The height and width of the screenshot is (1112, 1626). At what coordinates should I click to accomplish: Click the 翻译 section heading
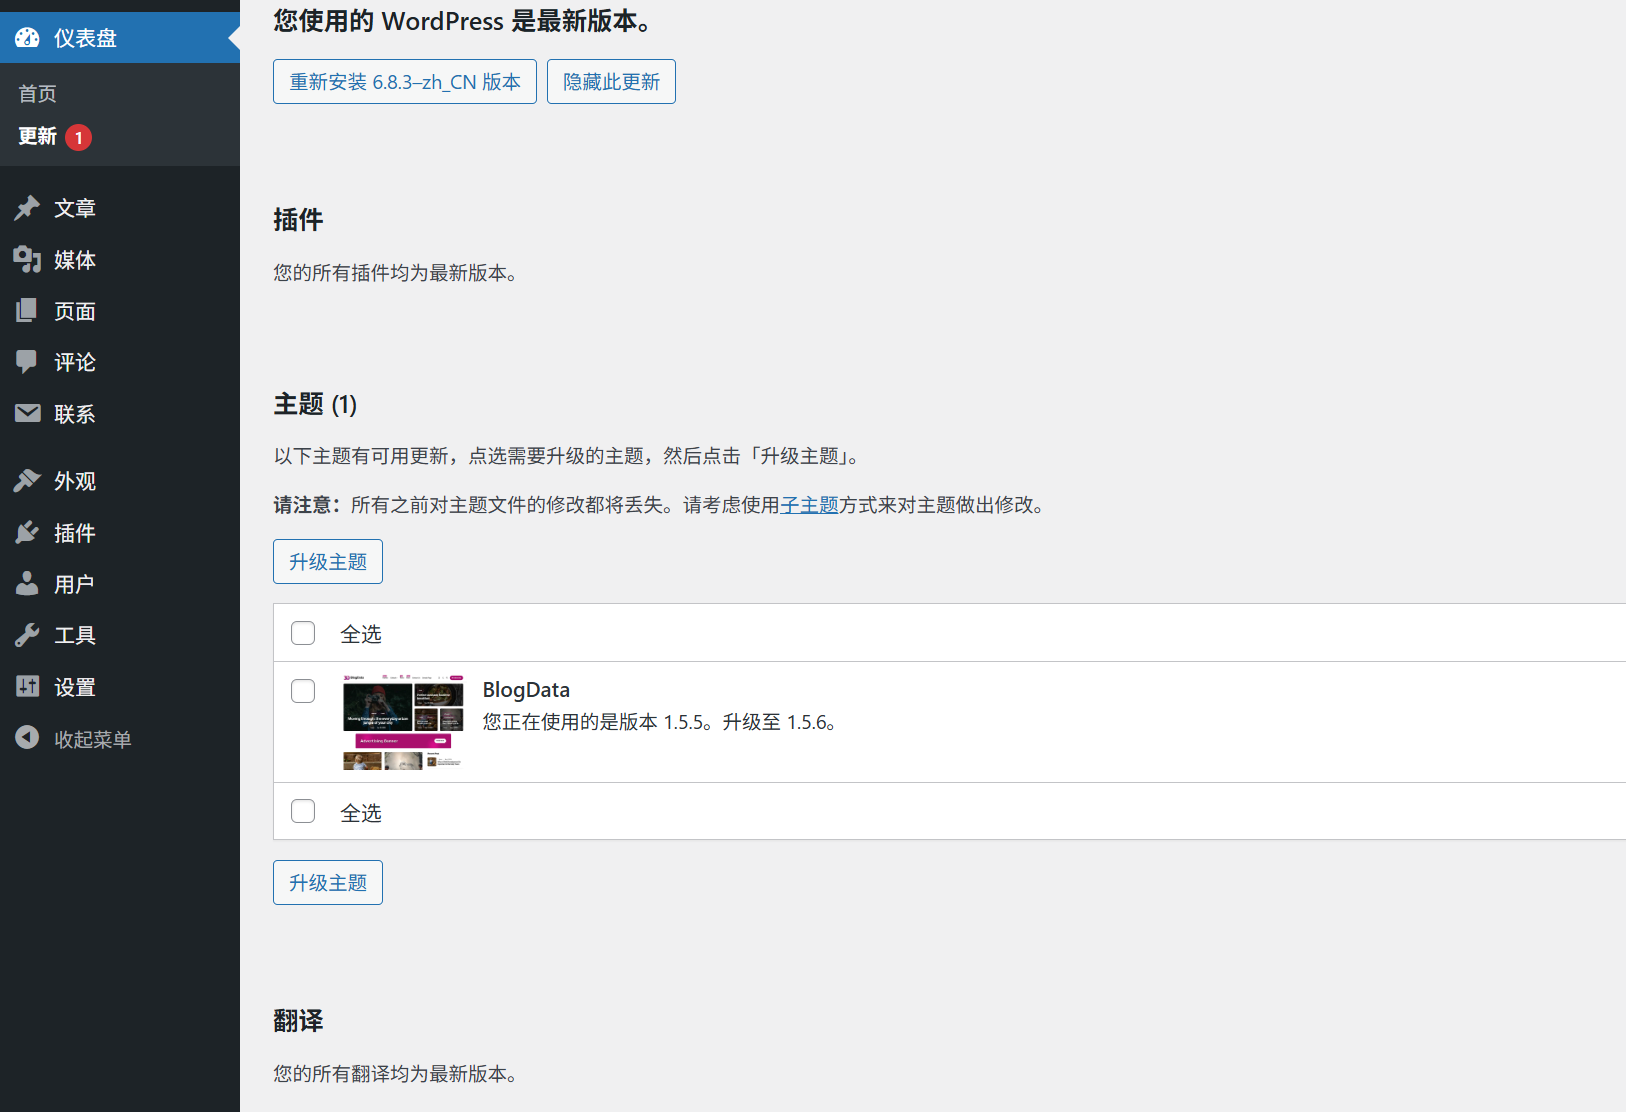pos(298,1021)
